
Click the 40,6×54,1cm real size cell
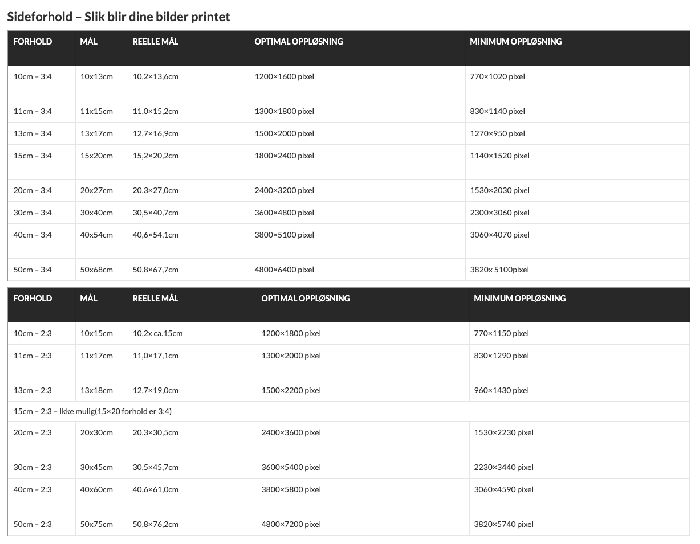[155, 235]
